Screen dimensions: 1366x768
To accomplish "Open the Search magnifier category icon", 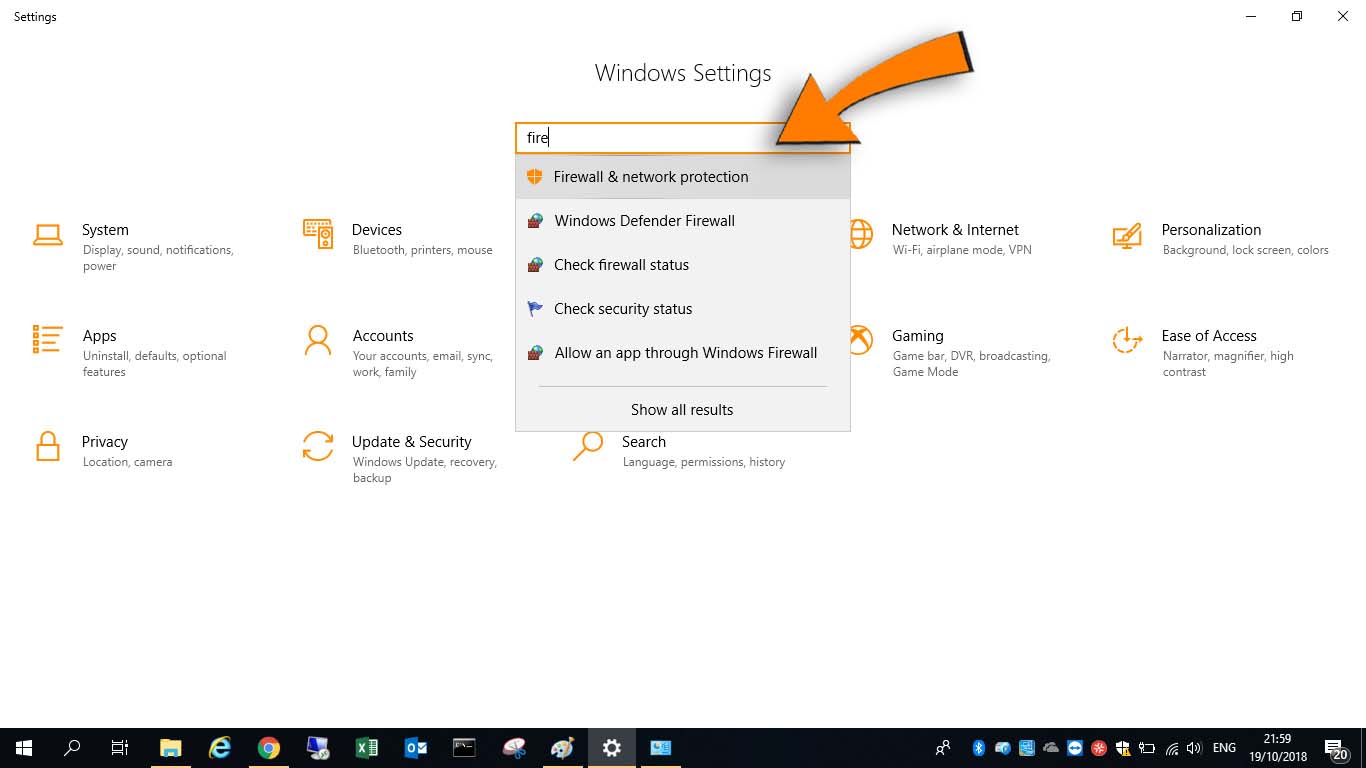I will (588, 446).
